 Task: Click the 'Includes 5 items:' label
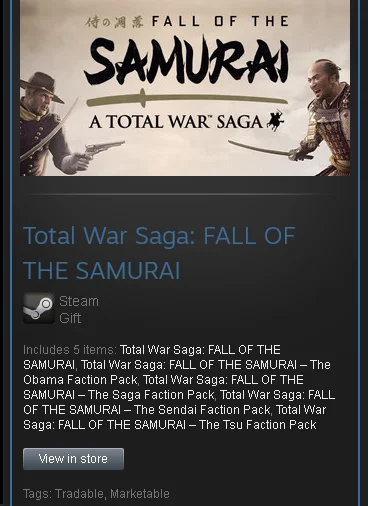(x=70, y=350)
